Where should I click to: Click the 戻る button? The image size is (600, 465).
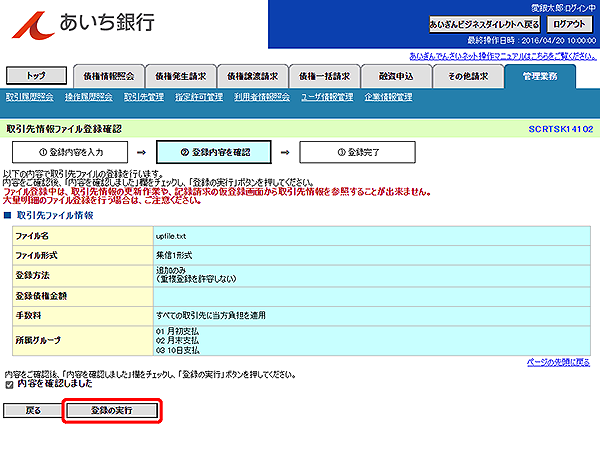[x=33, y=410]
